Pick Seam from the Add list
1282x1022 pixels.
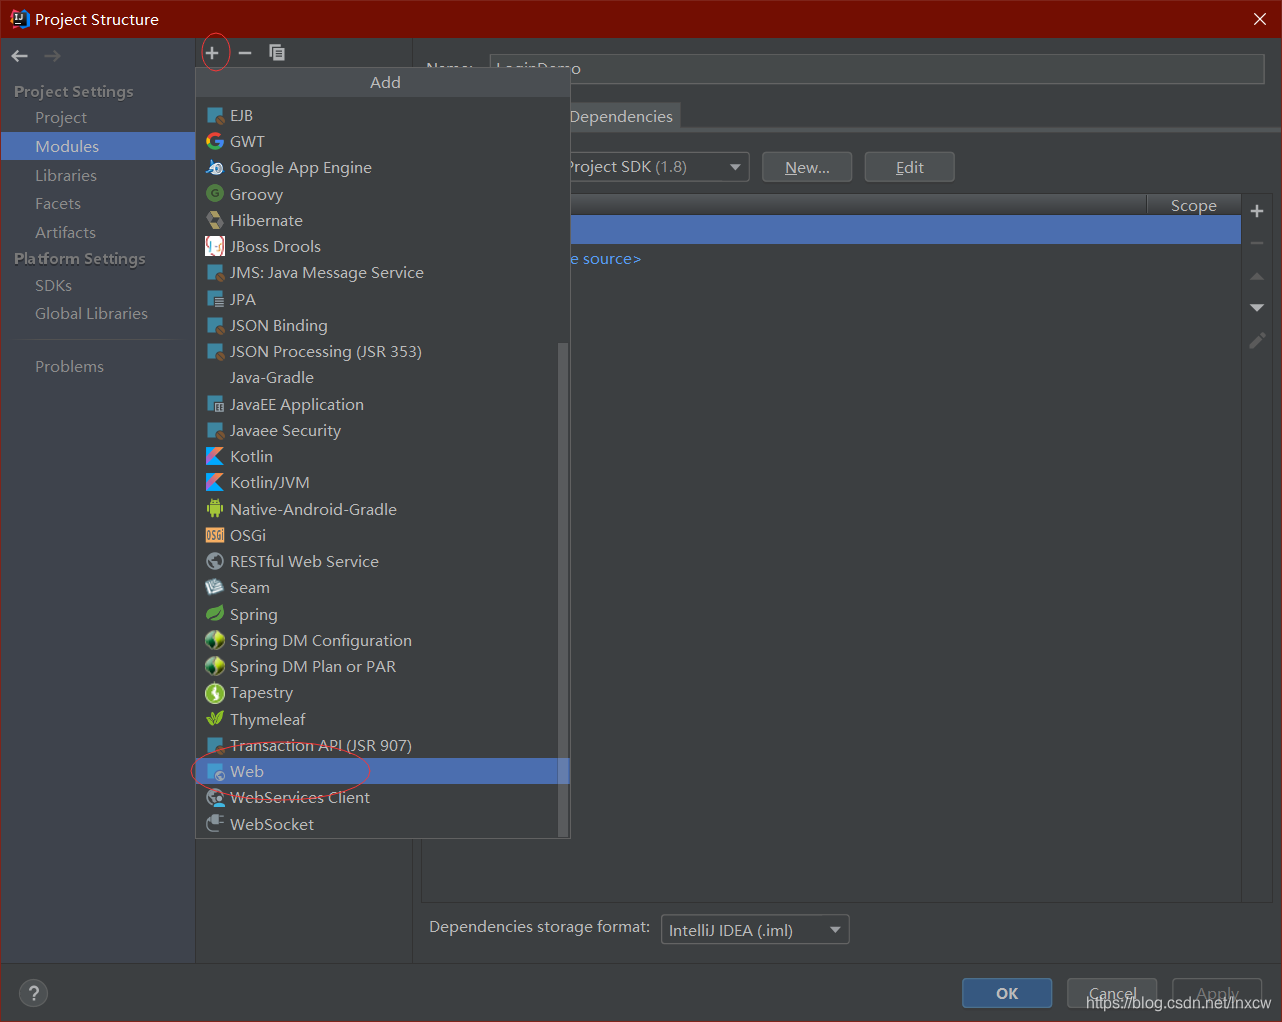coord(382,587)
